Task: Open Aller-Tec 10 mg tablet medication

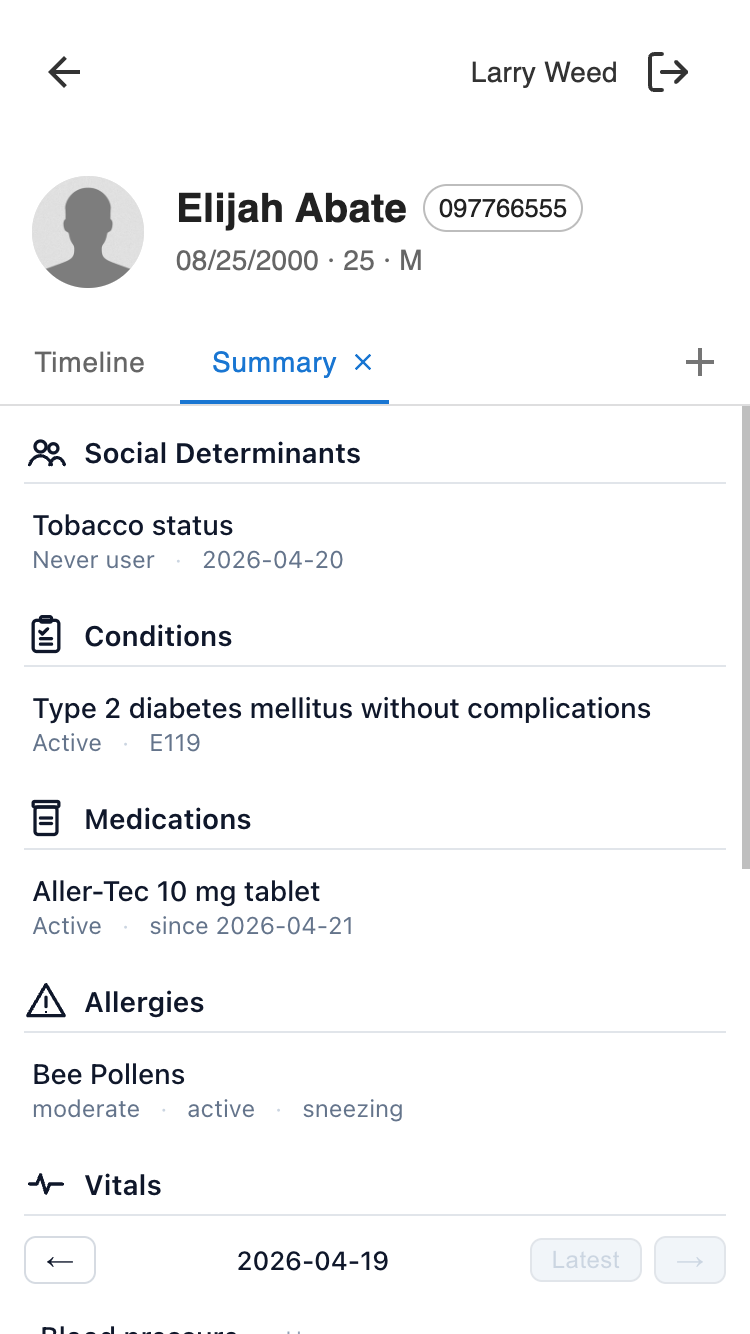Action: click(x=177, y=891)
